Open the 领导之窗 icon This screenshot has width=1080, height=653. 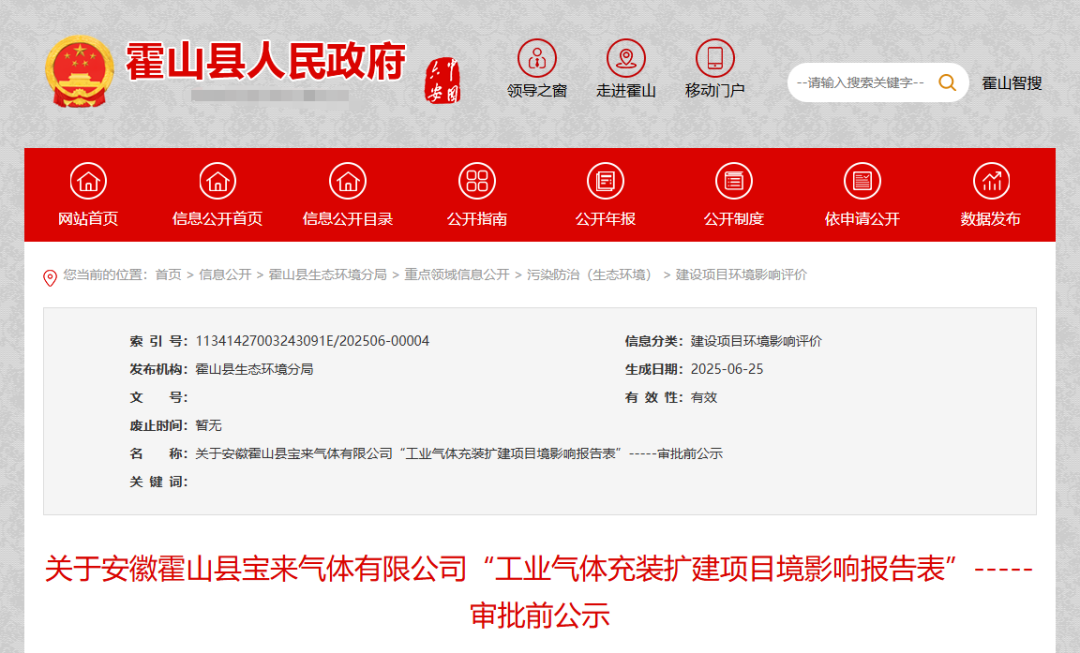click(537, 58)
